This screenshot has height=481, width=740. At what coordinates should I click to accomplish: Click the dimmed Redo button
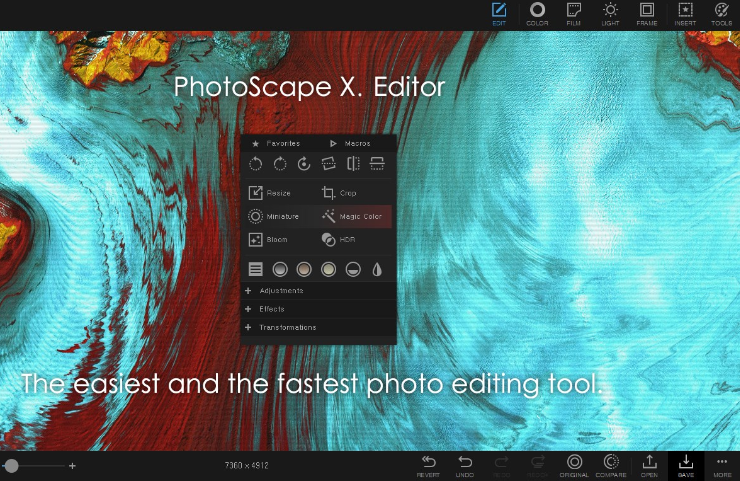[x=501, y=466]
